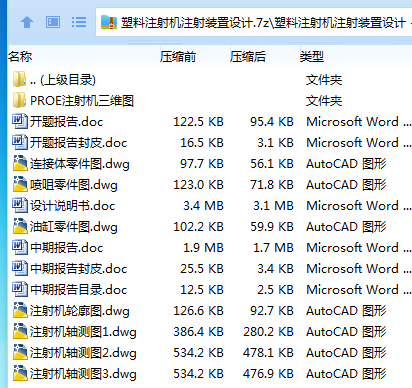Click the Word icon for 开题报告.doc
The height and width of the screenshot is (388, 412).
20,121
